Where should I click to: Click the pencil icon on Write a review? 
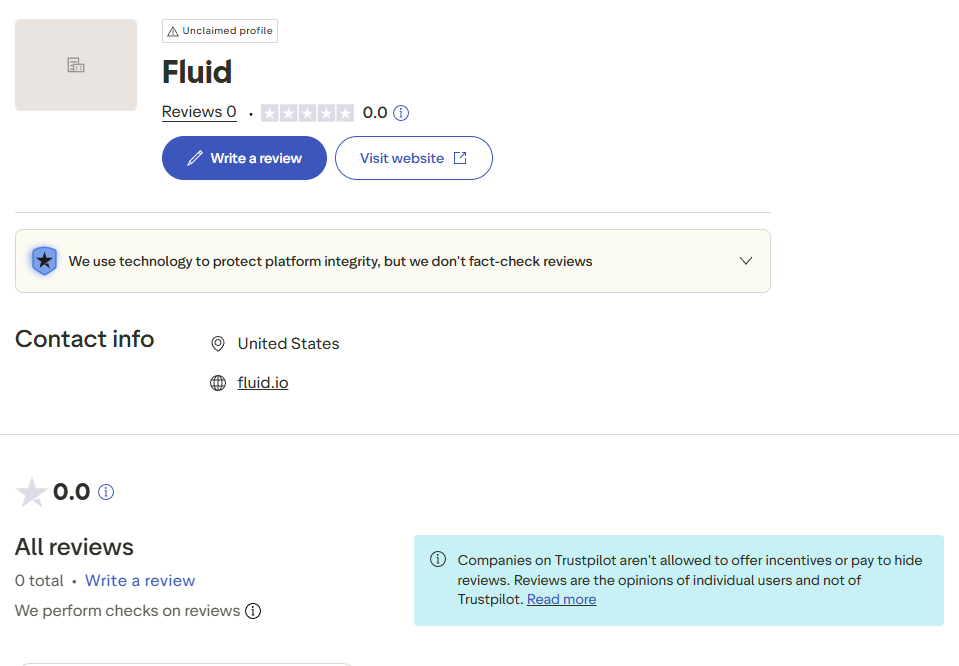tap(194, 158)
